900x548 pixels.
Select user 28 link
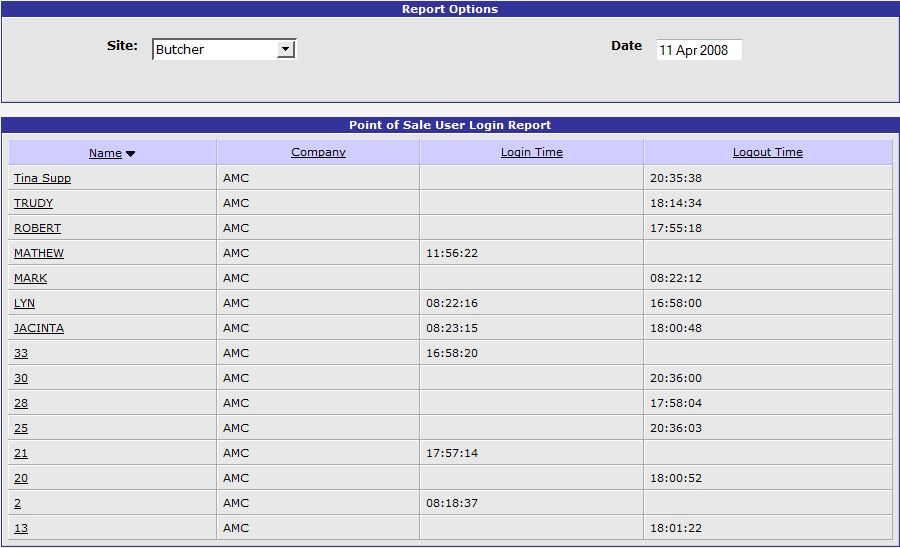pos(21,403)
